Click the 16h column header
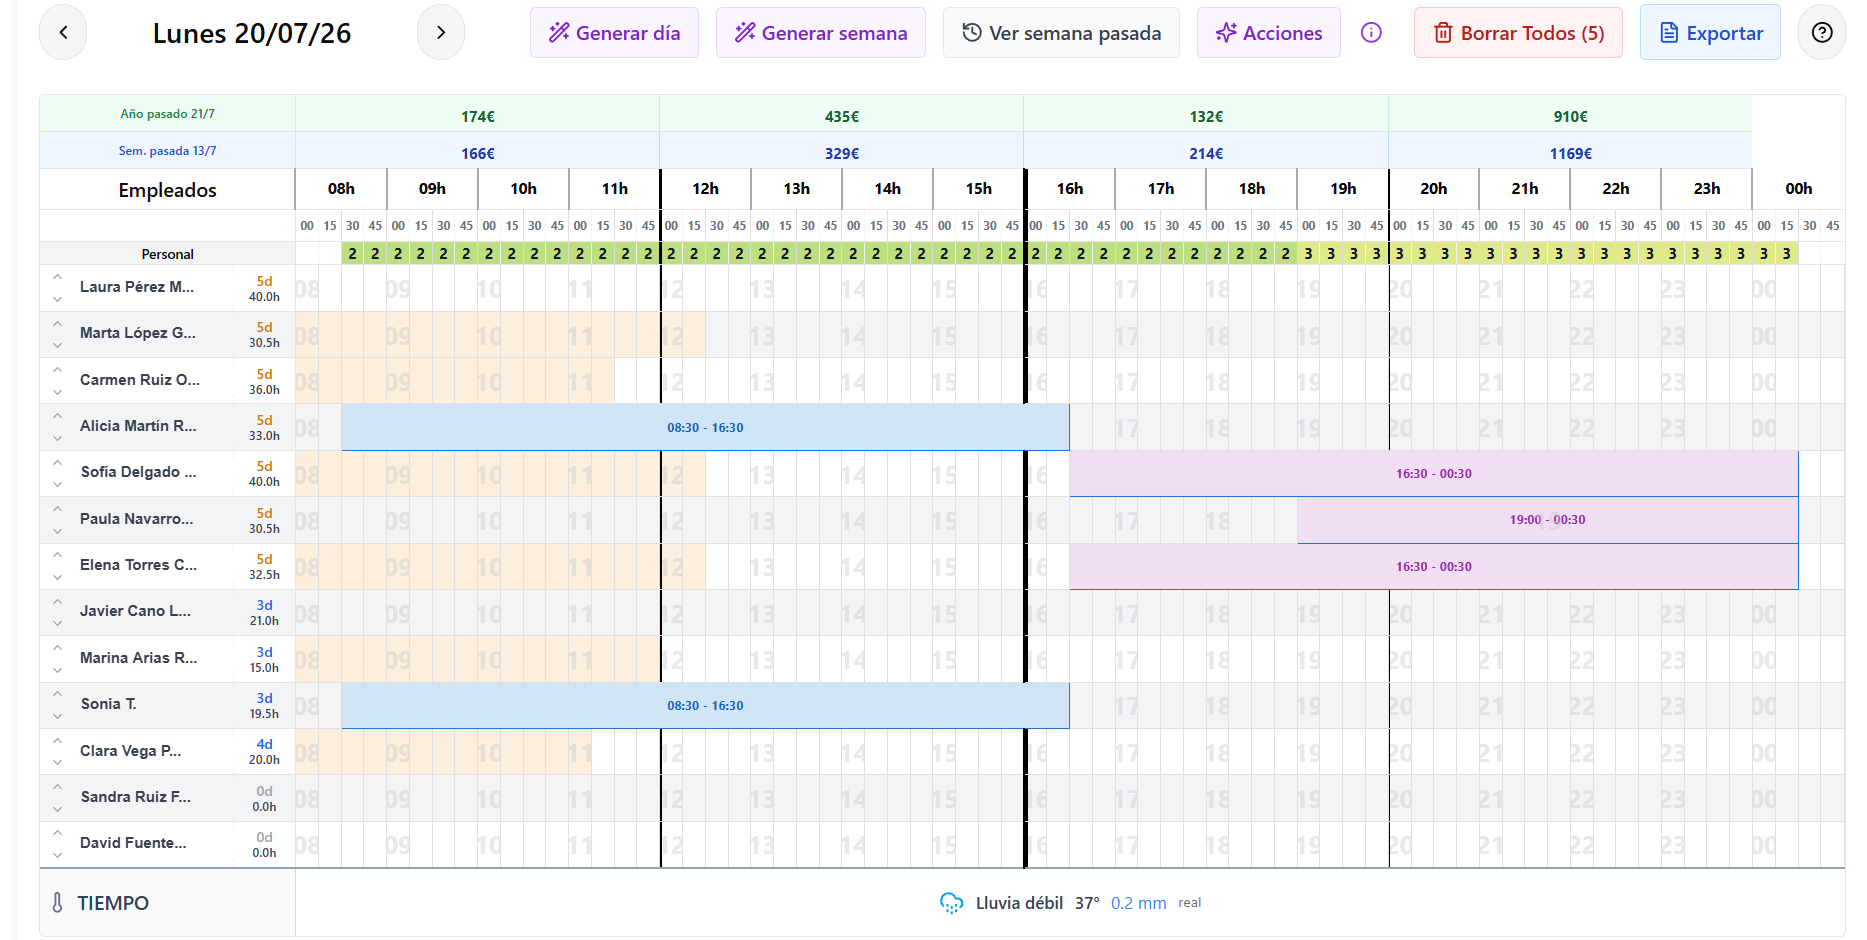 (1070, 189)
